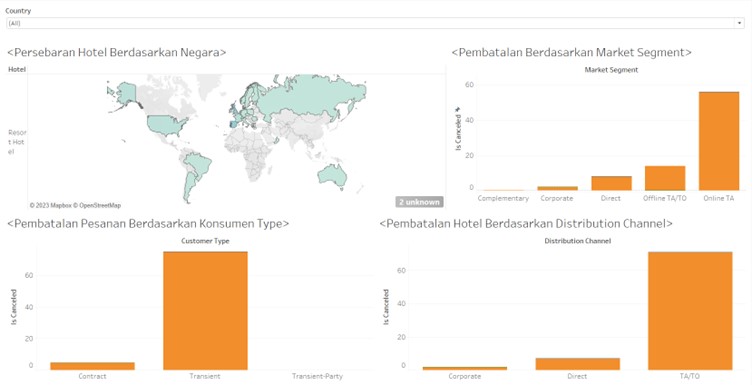752x385 pixels.
Task: Click the 'Customer Type' chart header
Action: tap(205, 241)
